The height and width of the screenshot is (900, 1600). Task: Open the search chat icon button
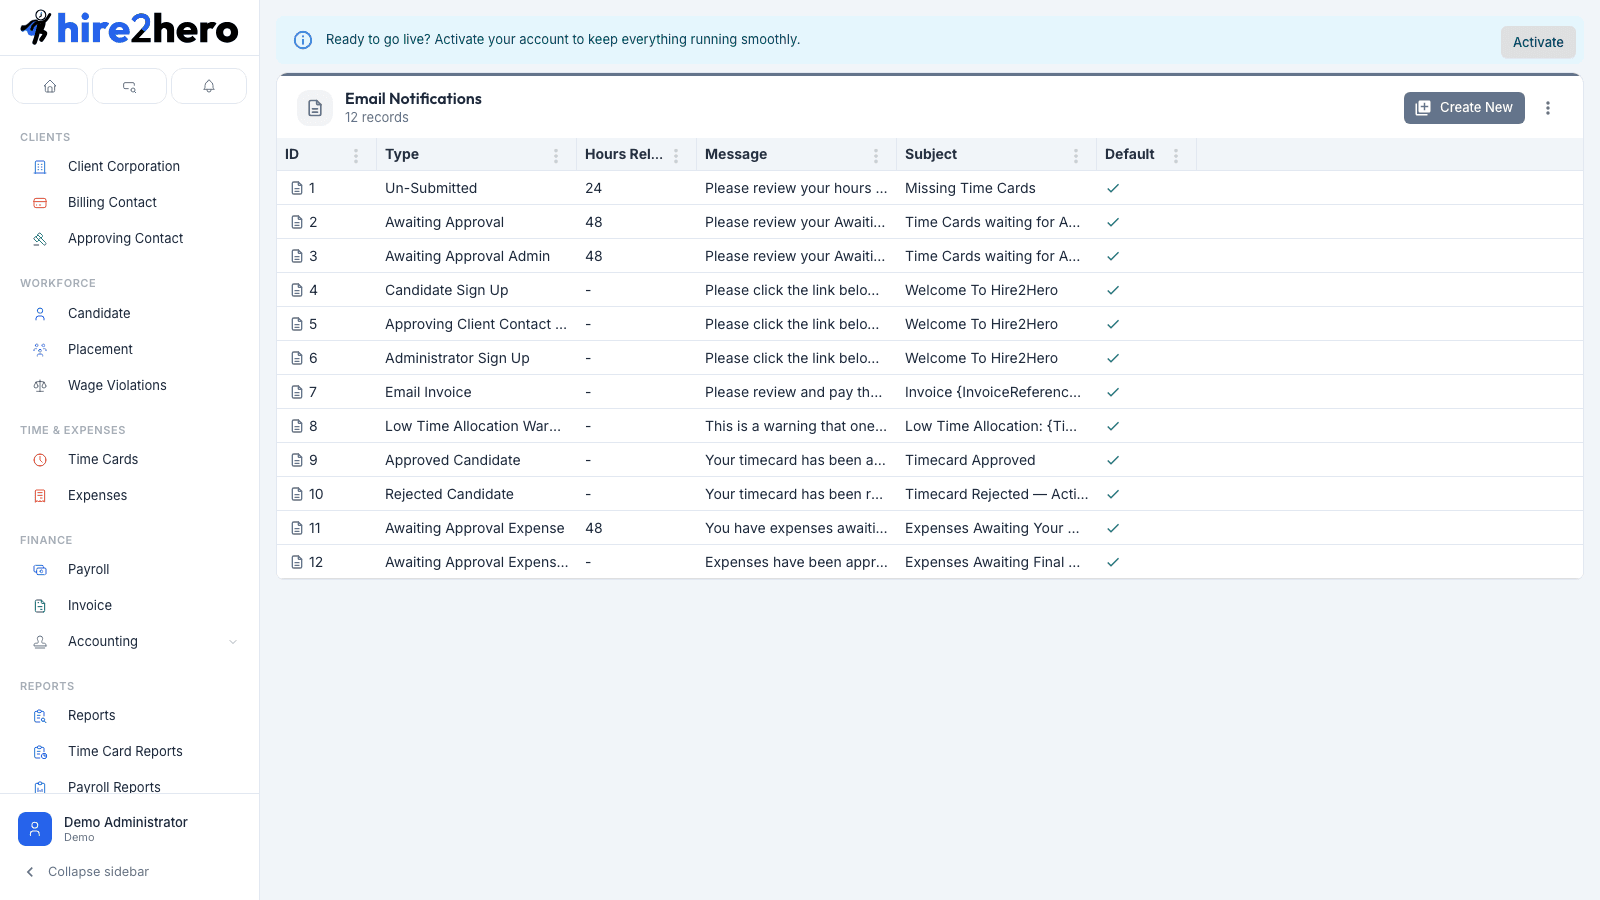[x=129, y=86]
